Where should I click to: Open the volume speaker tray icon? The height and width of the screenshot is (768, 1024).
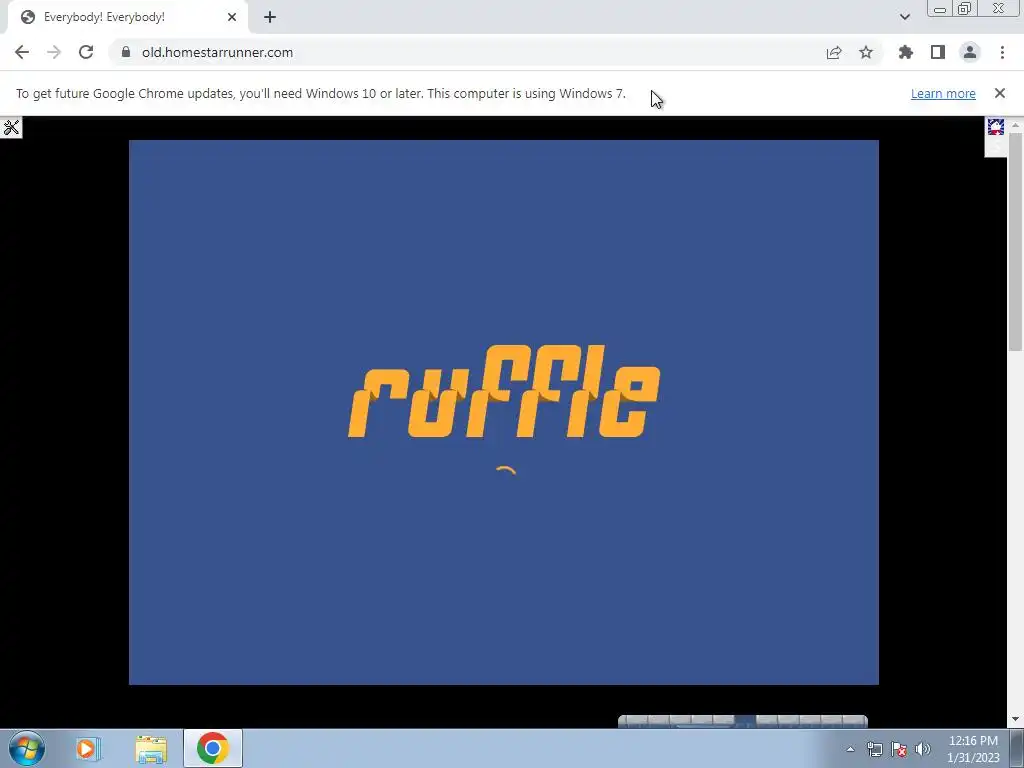click(x=923, y=749)
